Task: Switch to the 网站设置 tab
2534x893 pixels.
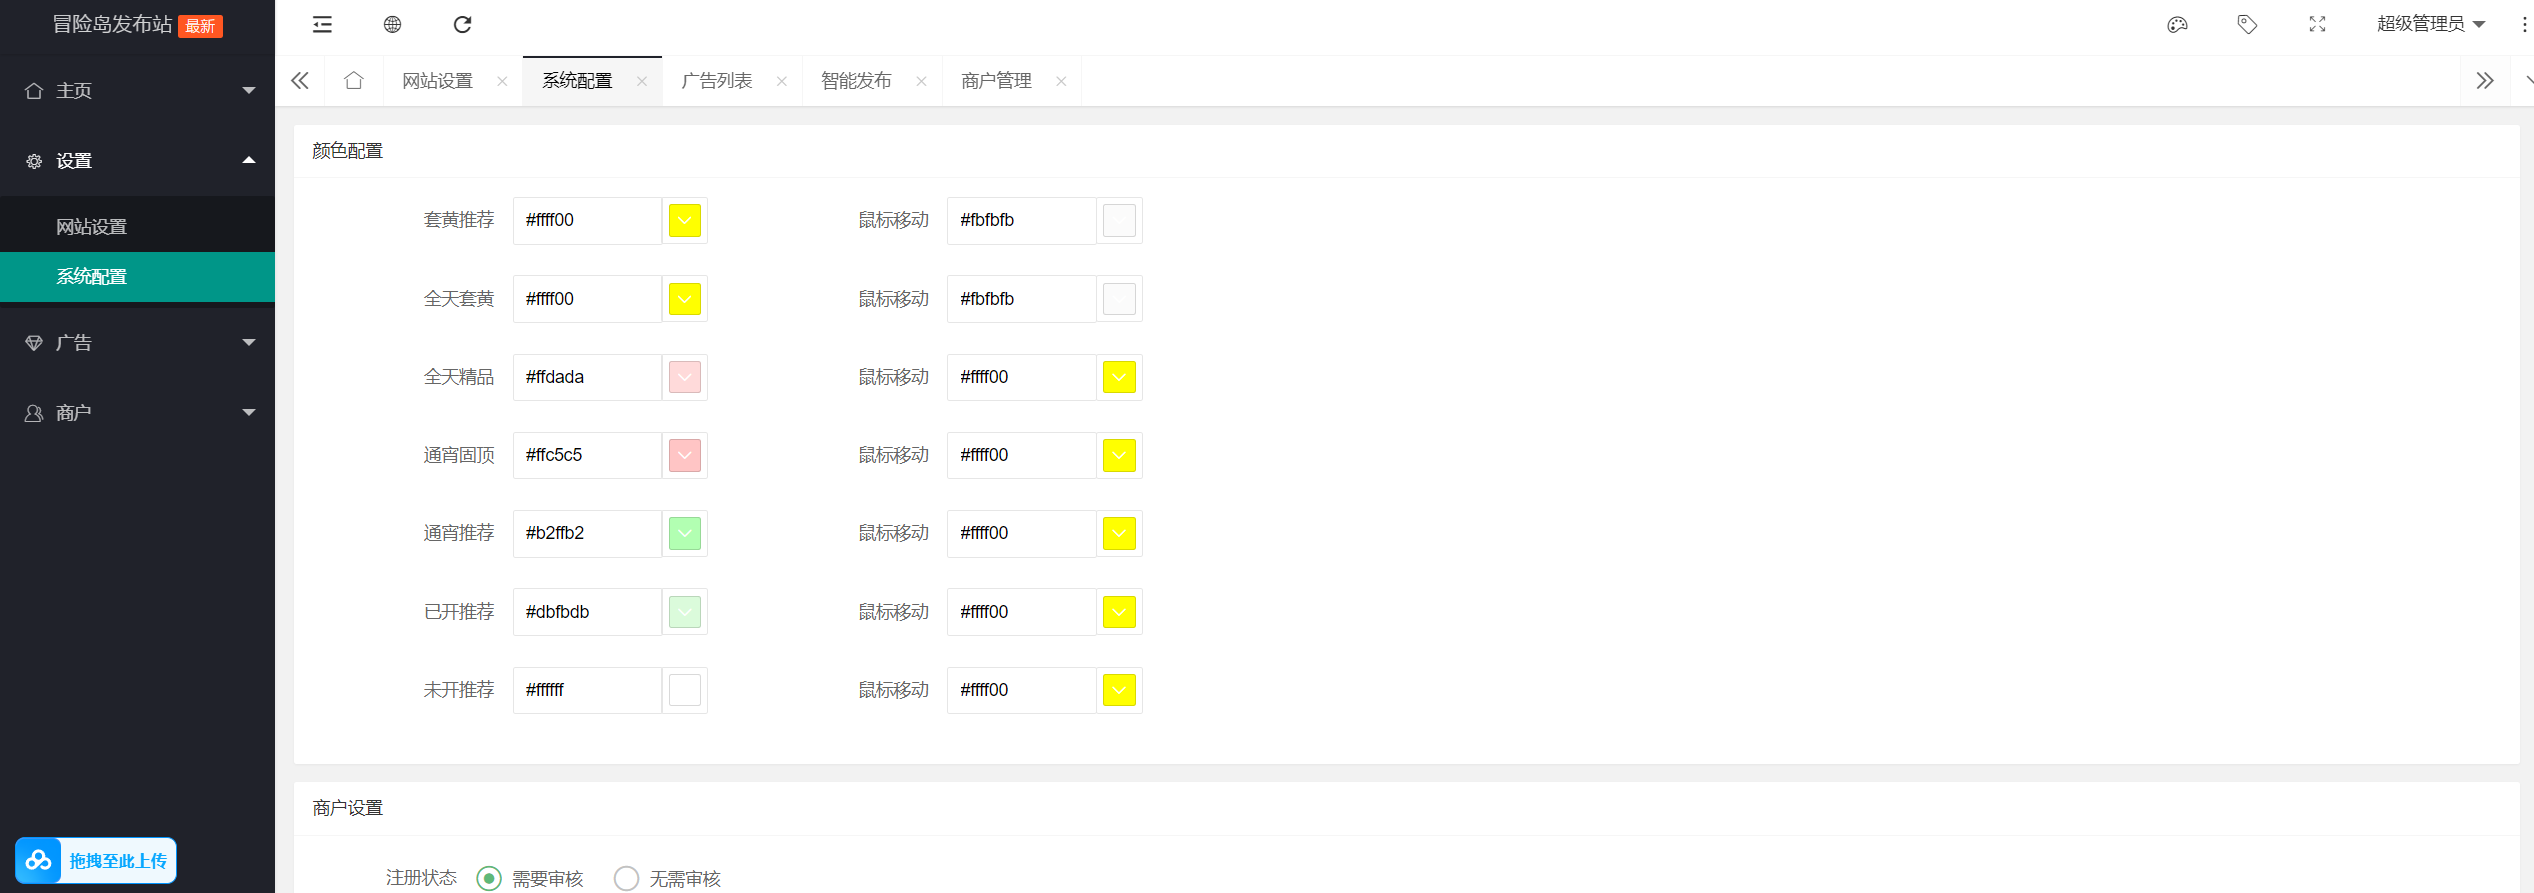Action: point(437,81)
